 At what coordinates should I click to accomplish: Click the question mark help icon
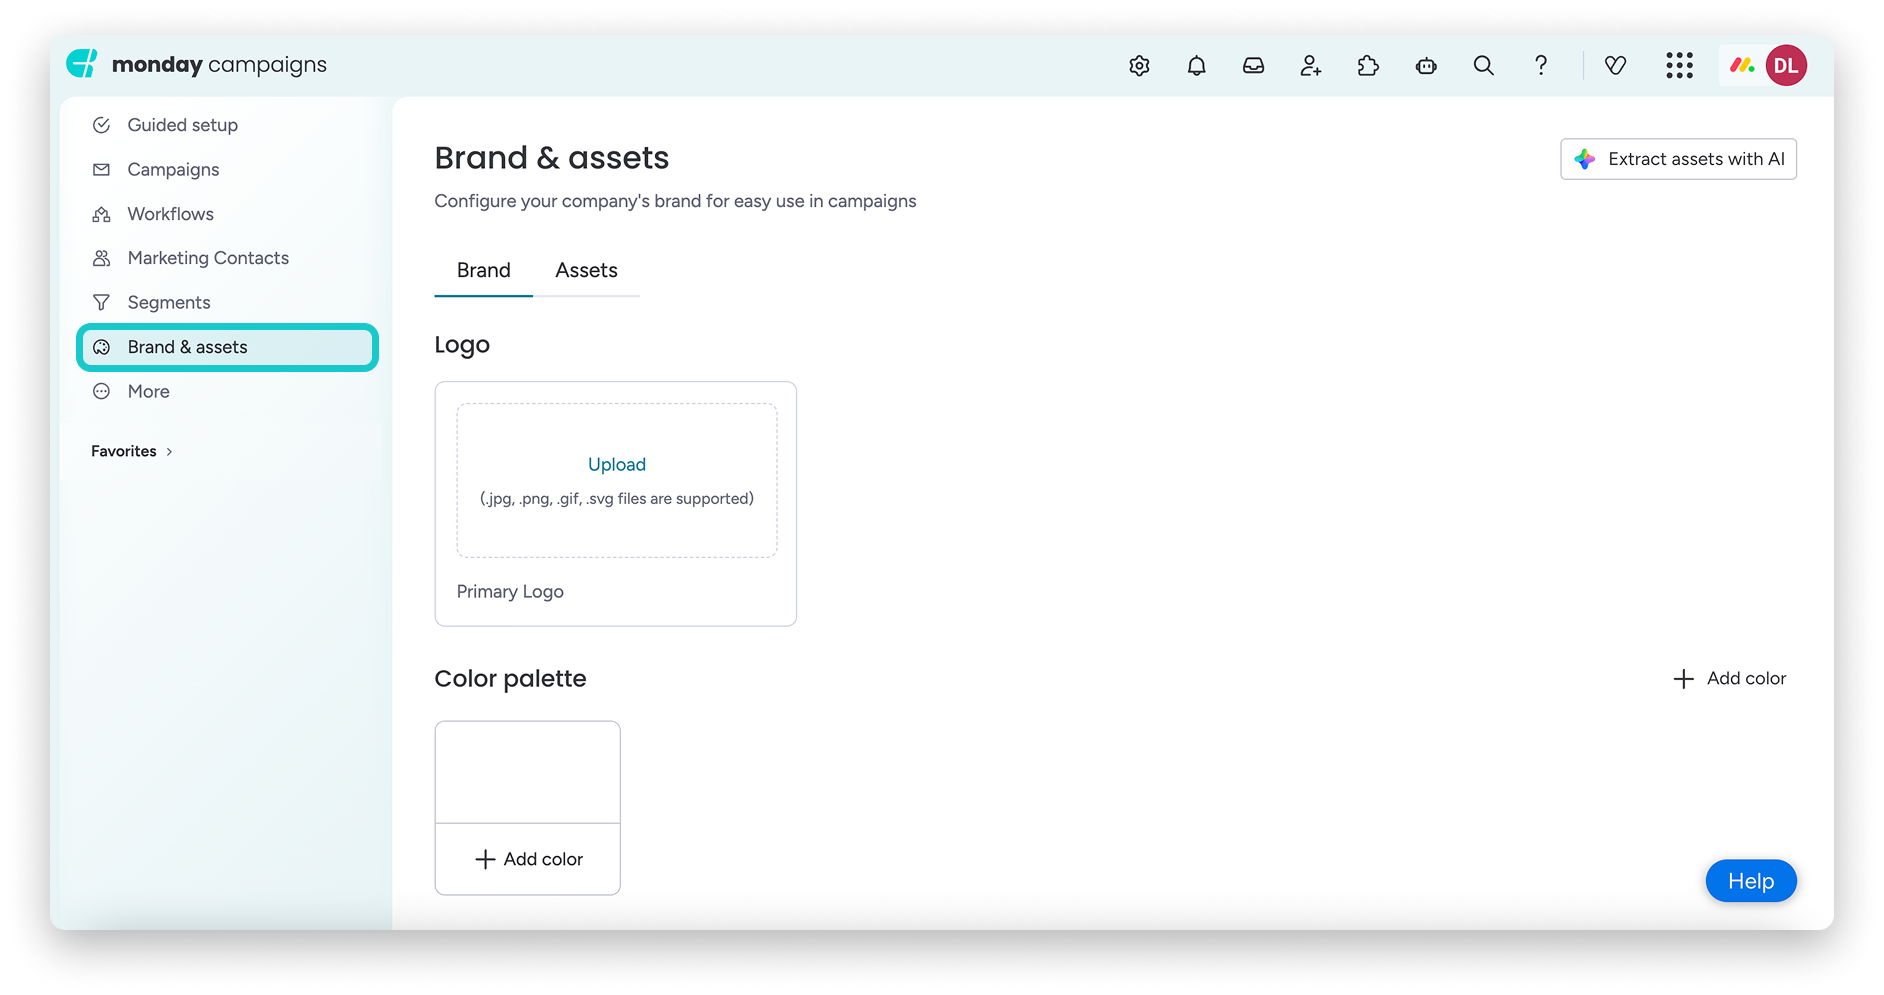click(x=1541, y=66)
